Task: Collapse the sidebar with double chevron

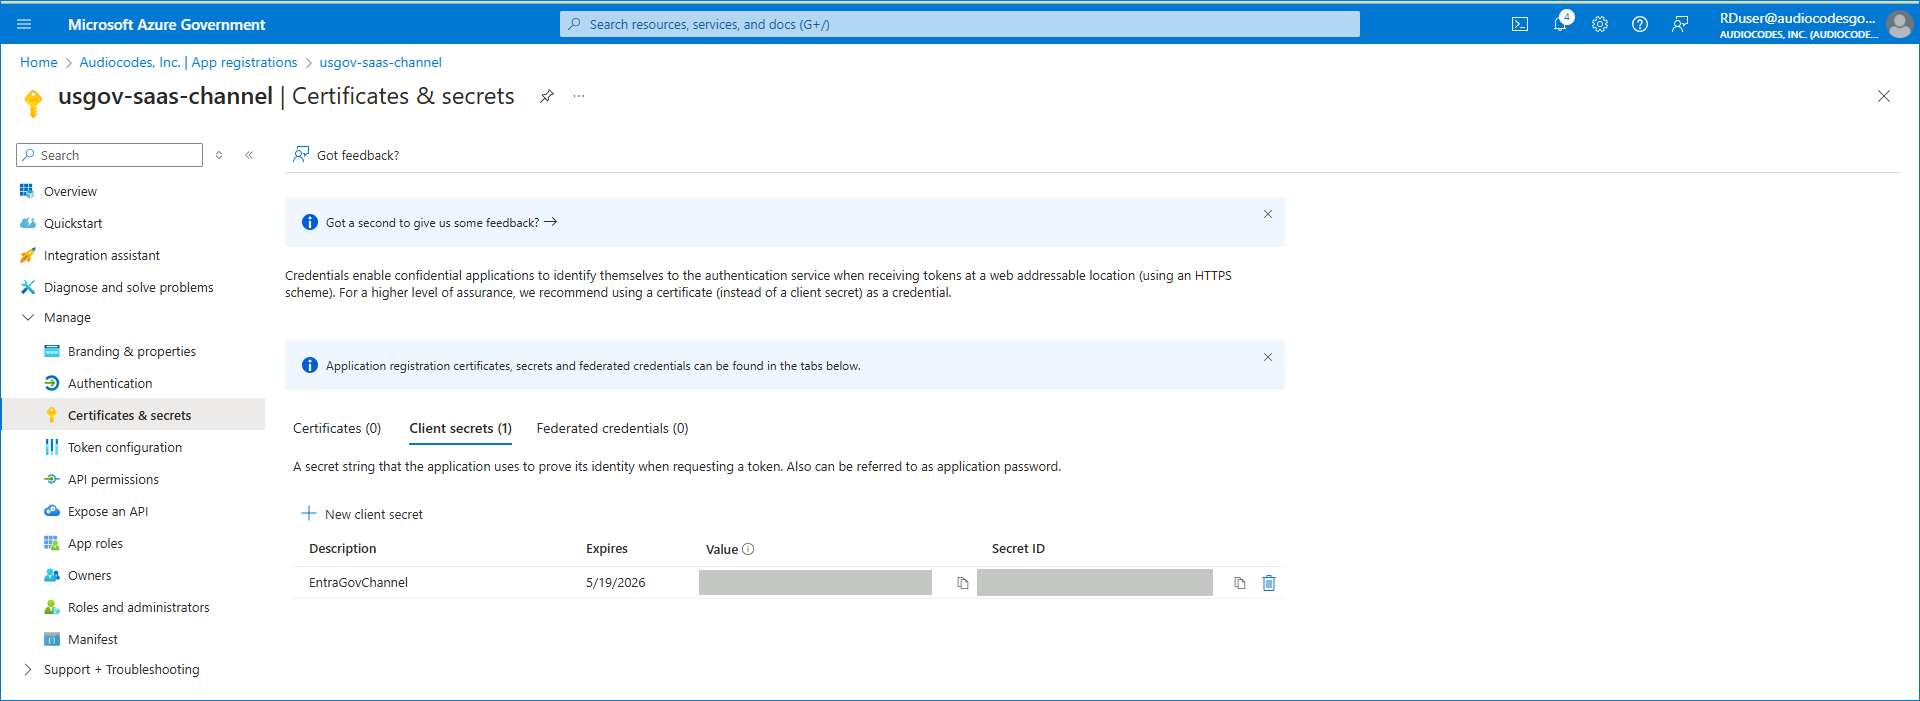Action: pos(249,155)
